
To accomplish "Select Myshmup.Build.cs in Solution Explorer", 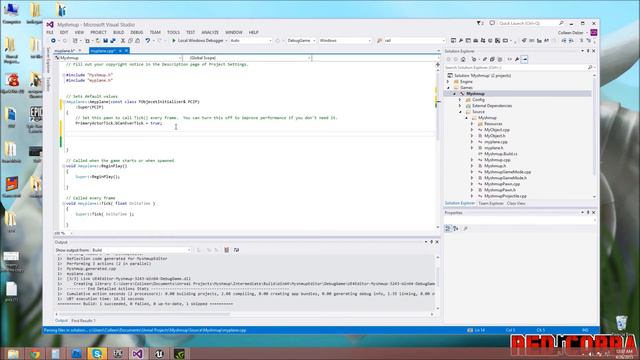I will coord(500,154).
